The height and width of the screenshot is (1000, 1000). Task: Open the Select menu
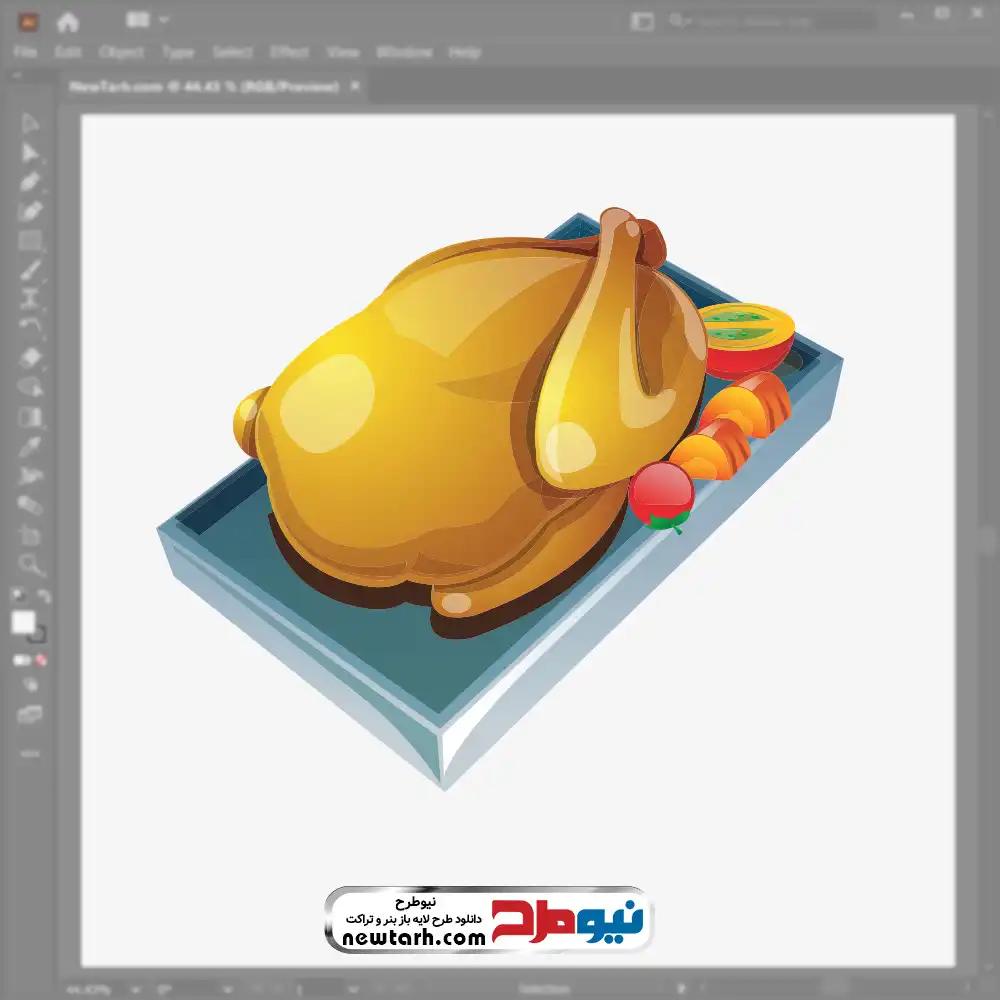pos(233,52)
